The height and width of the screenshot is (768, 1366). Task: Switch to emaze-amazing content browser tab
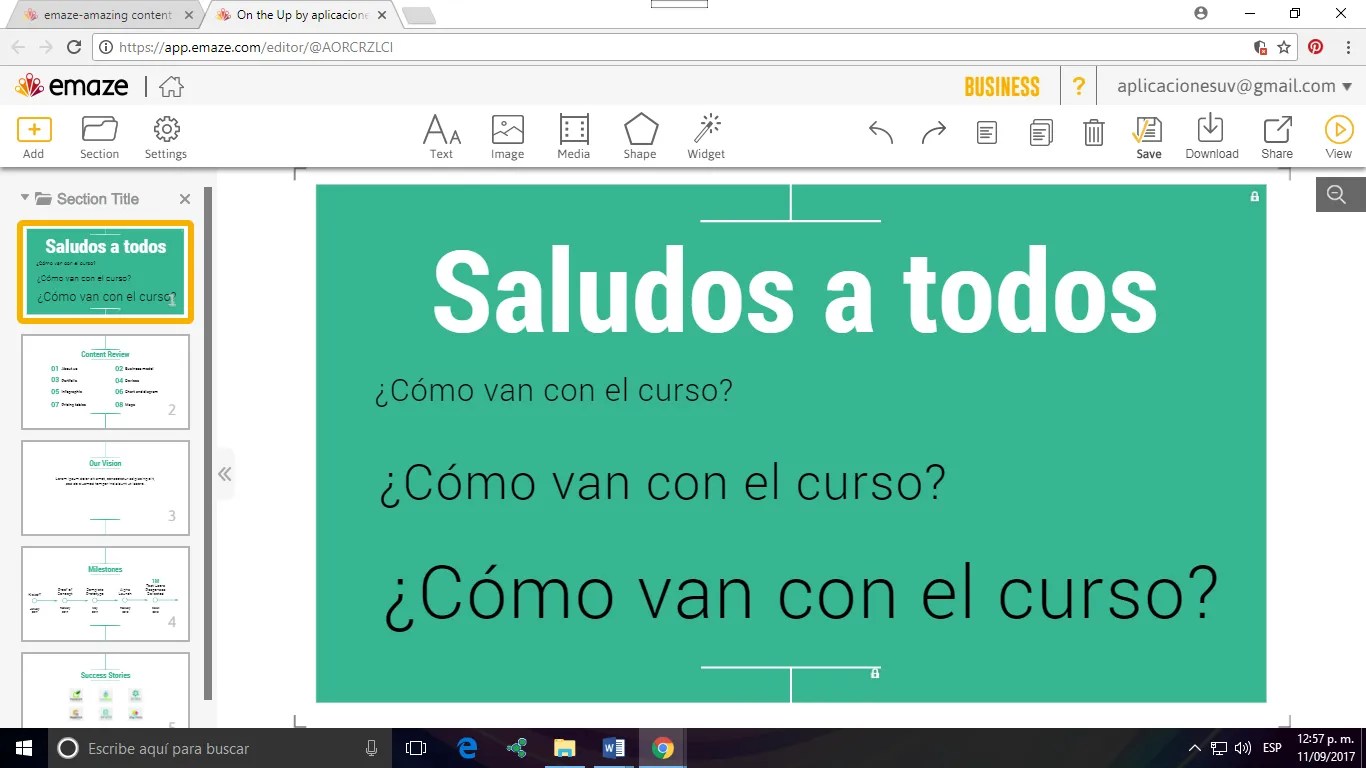(107, 15)
